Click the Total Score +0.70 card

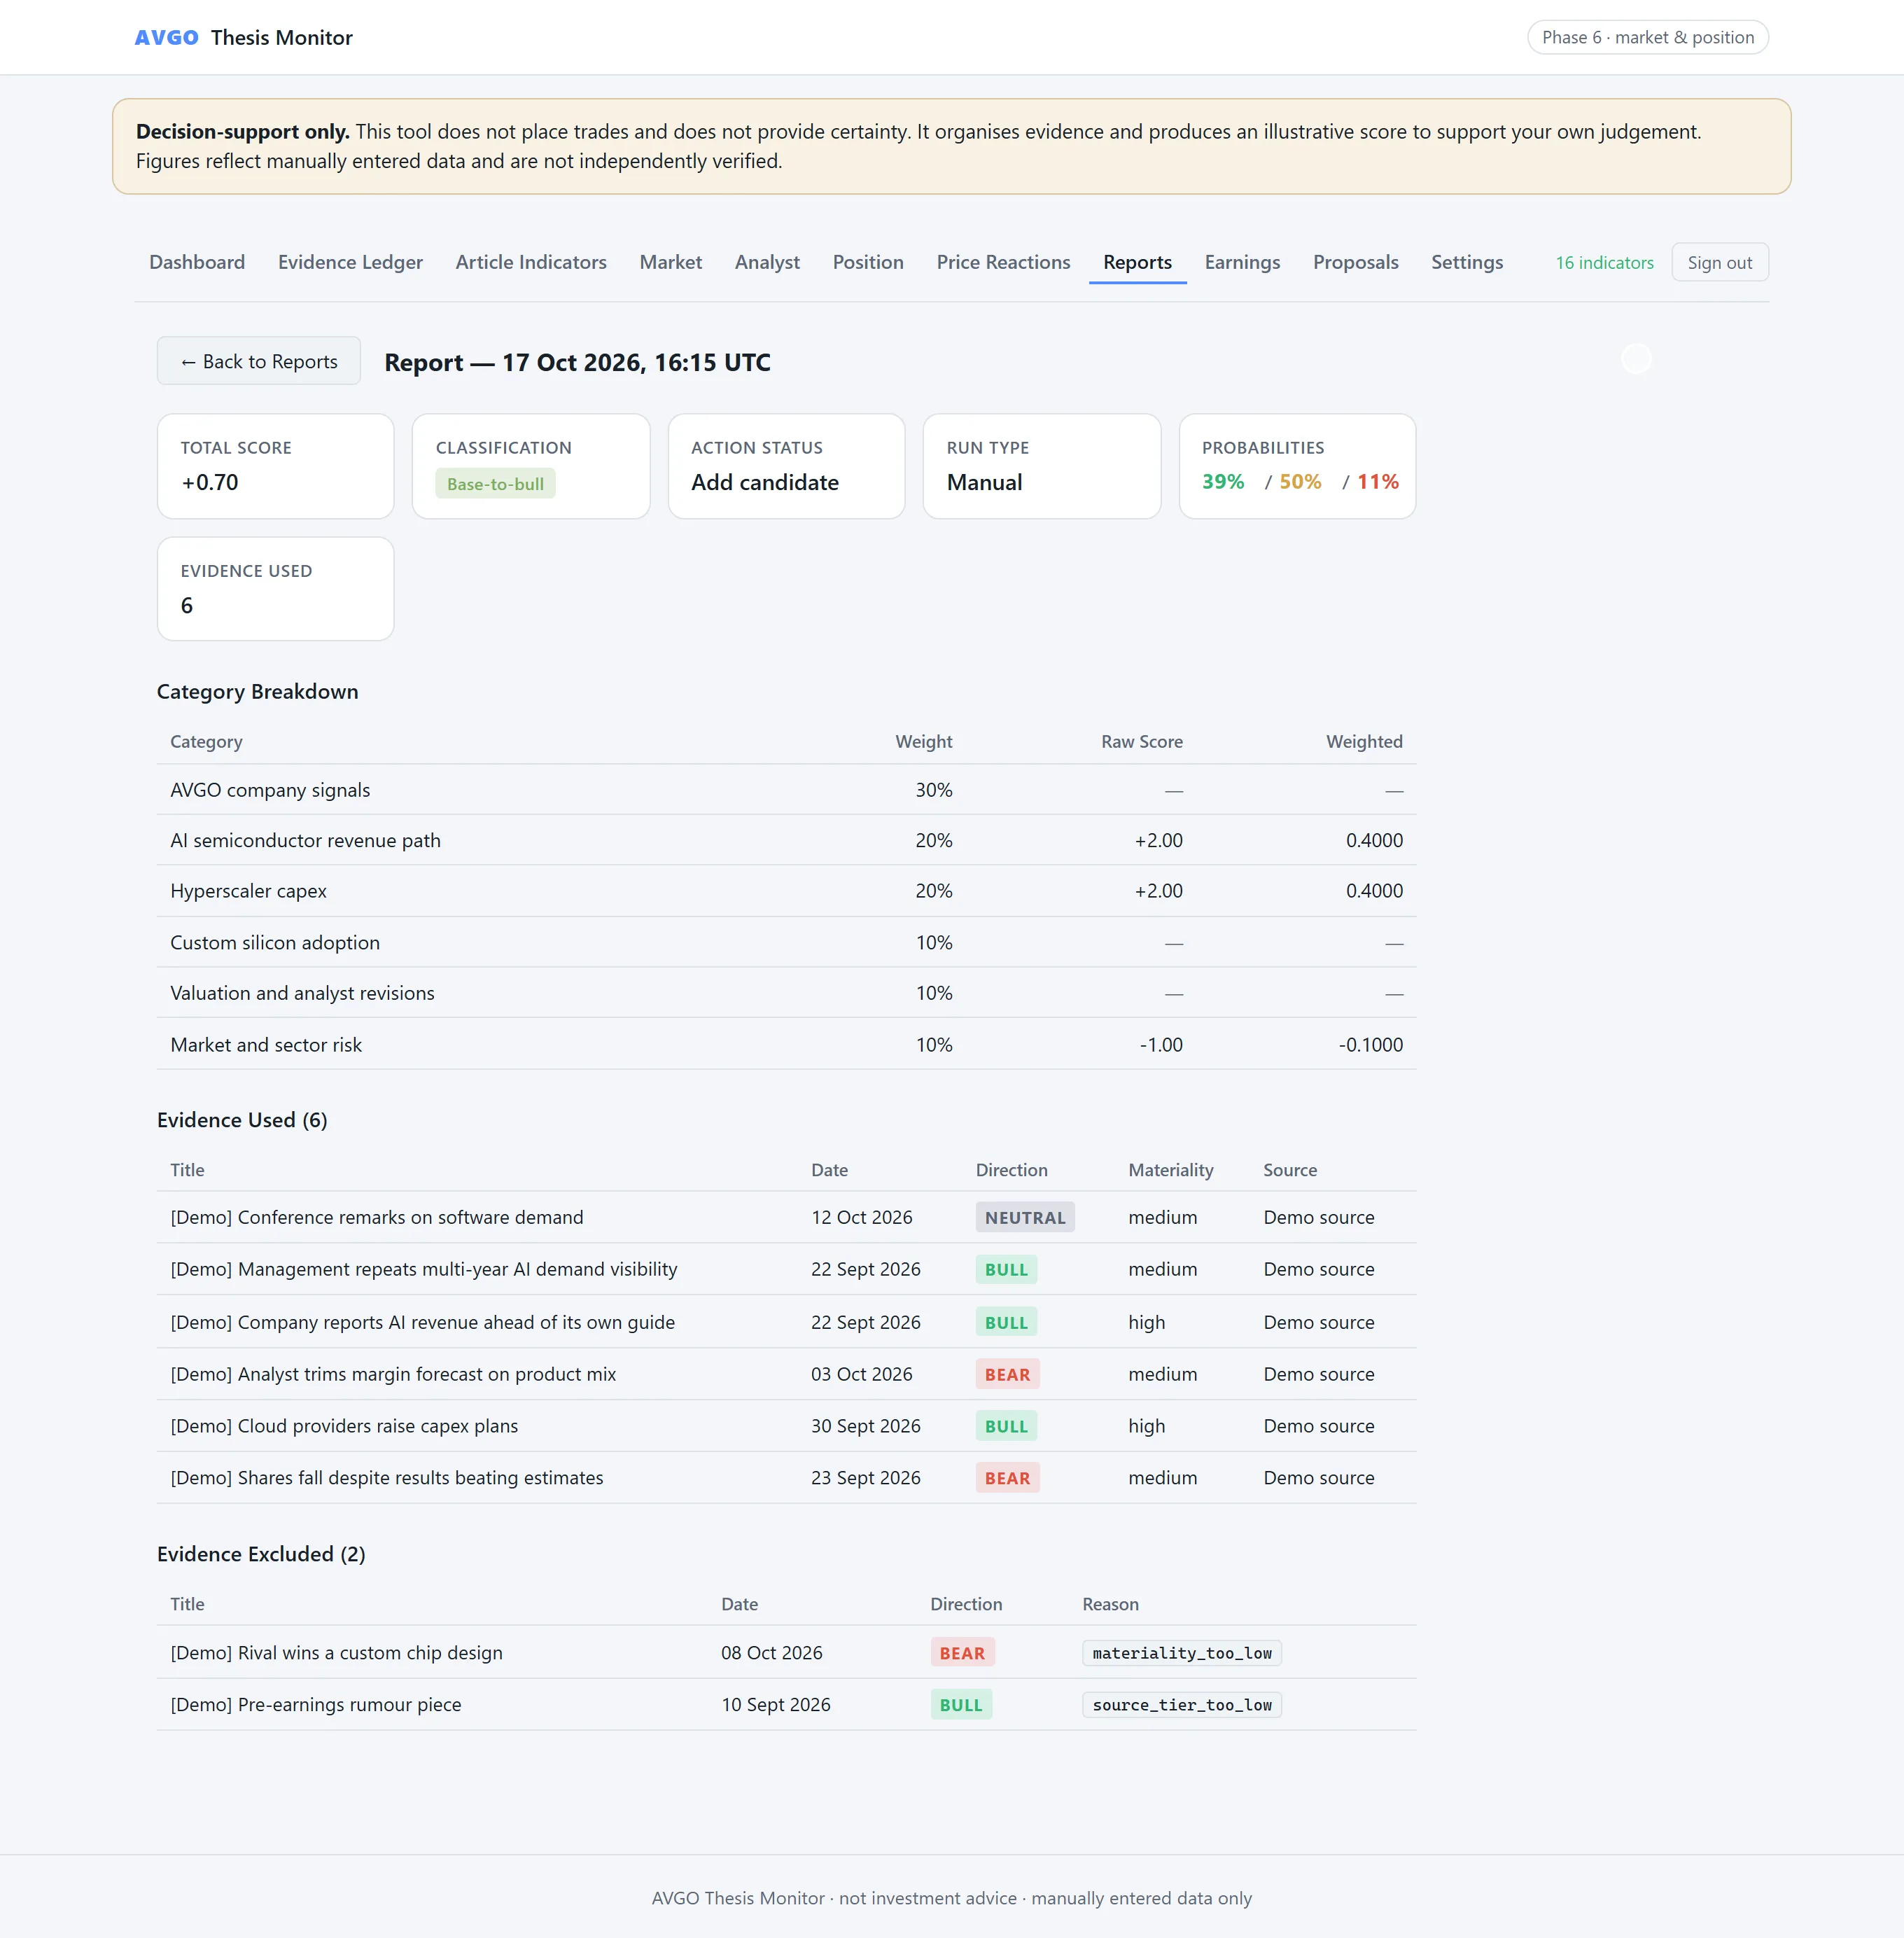(x=275, y=466)
